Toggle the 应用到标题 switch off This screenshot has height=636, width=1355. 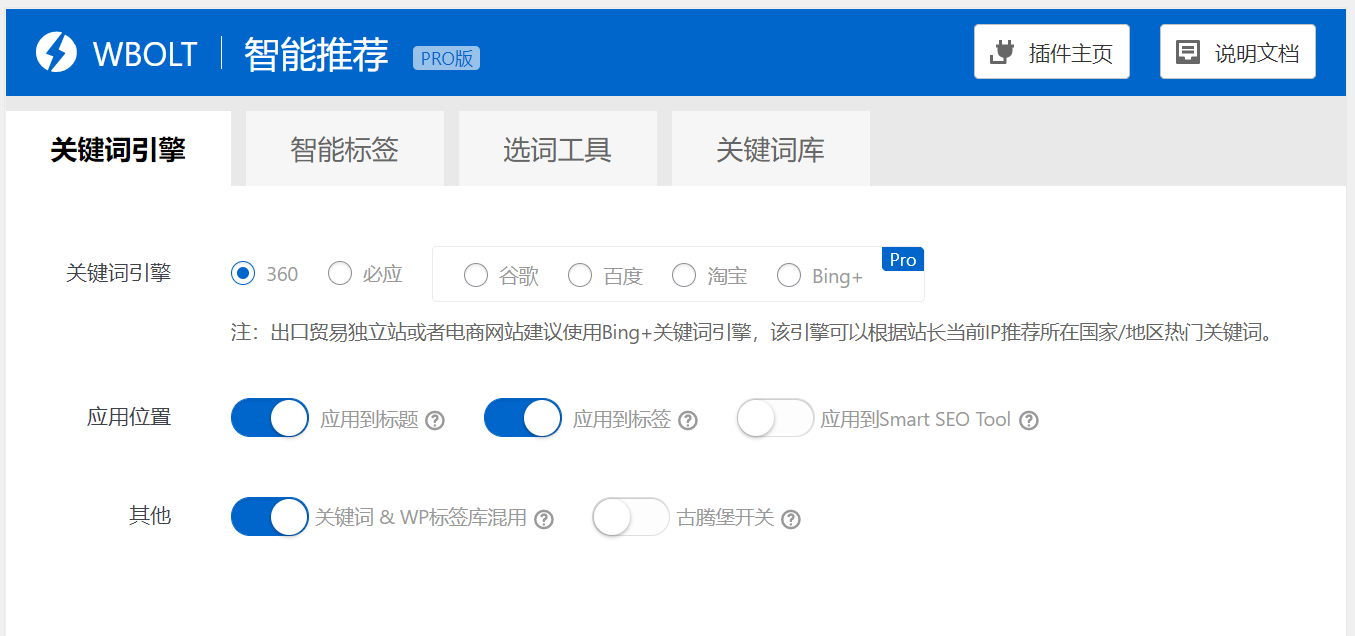pos(270,418)
